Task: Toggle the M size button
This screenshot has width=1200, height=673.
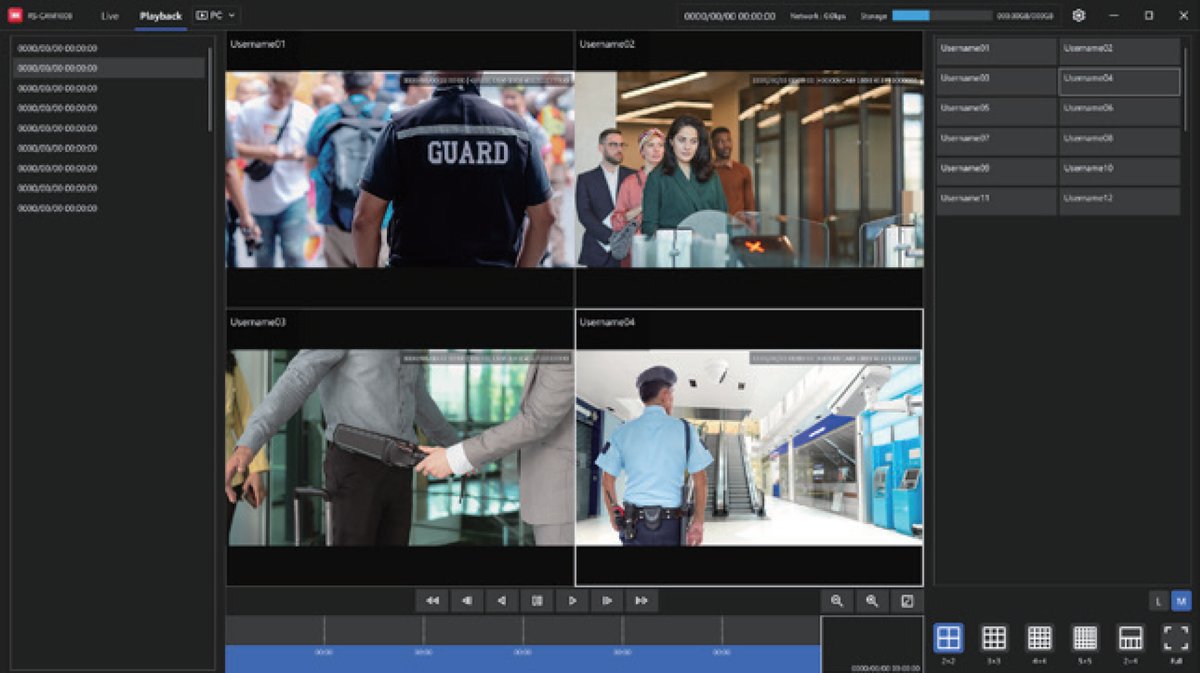Action: [x=1181, y=601]
